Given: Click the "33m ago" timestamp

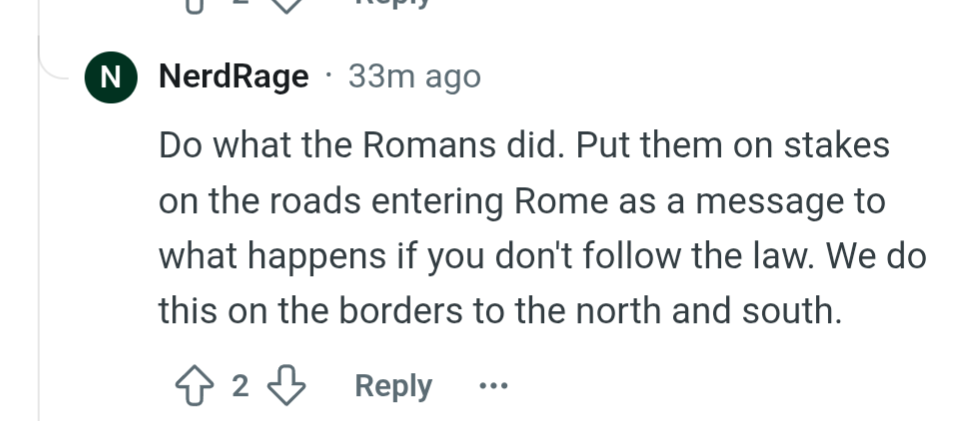Looking at the screenshot, I should click(414, 77).
